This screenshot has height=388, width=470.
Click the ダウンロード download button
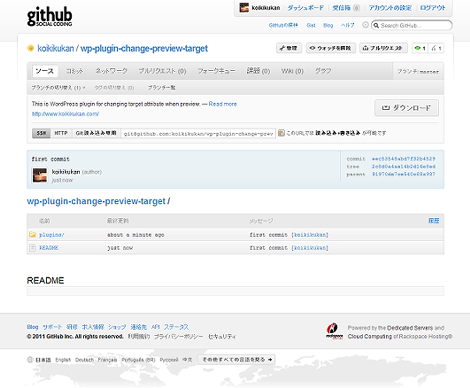(406, 108)
